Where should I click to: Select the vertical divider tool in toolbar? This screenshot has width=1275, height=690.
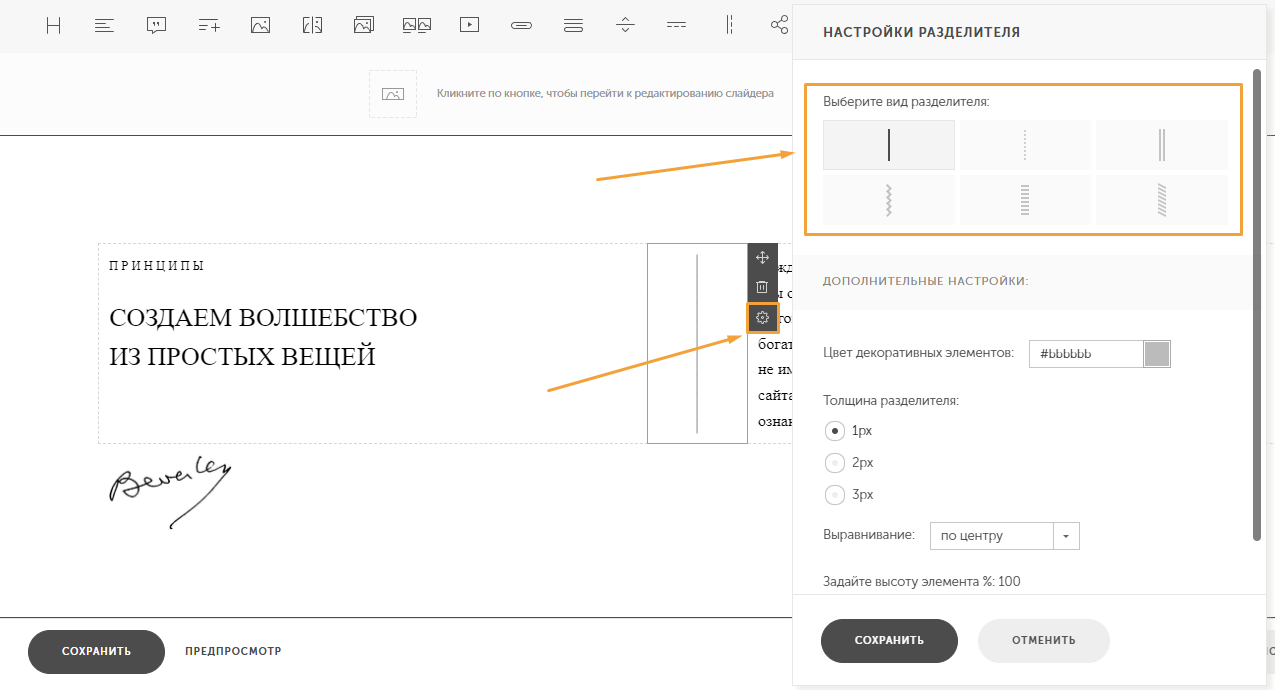click(x=730, y=26)
